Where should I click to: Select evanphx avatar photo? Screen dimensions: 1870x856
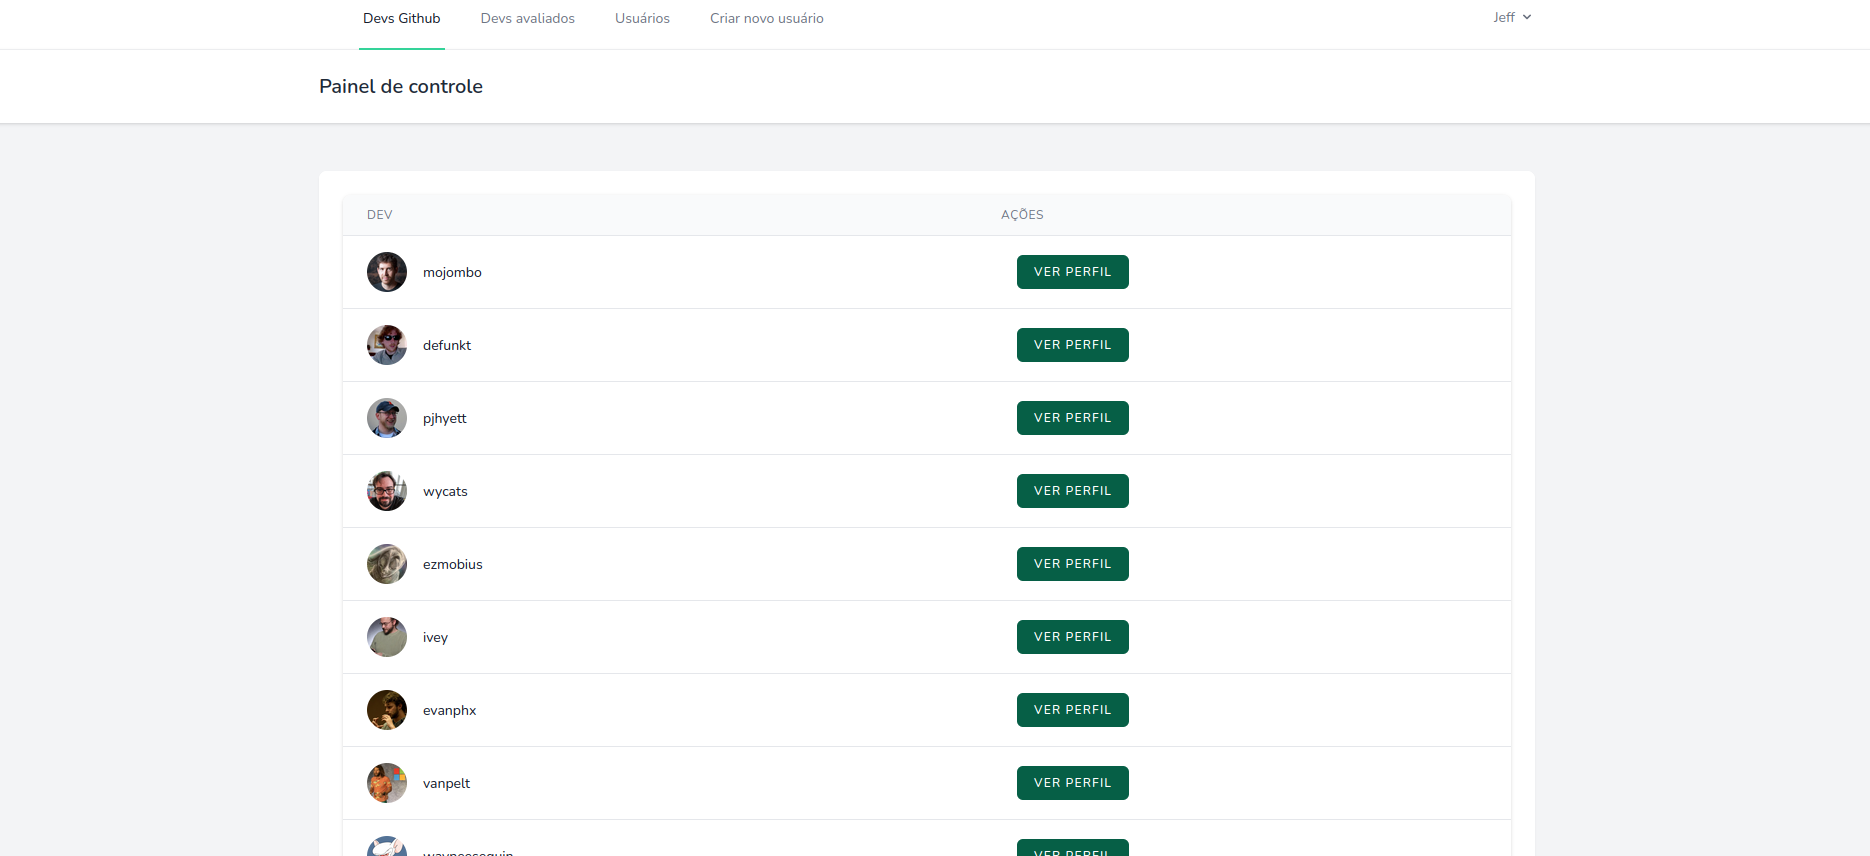click(387, 710)
